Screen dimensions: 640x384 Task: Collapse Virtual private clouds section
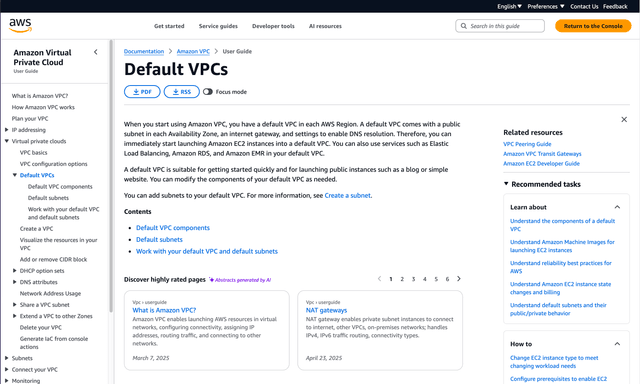tap(7, 141)
